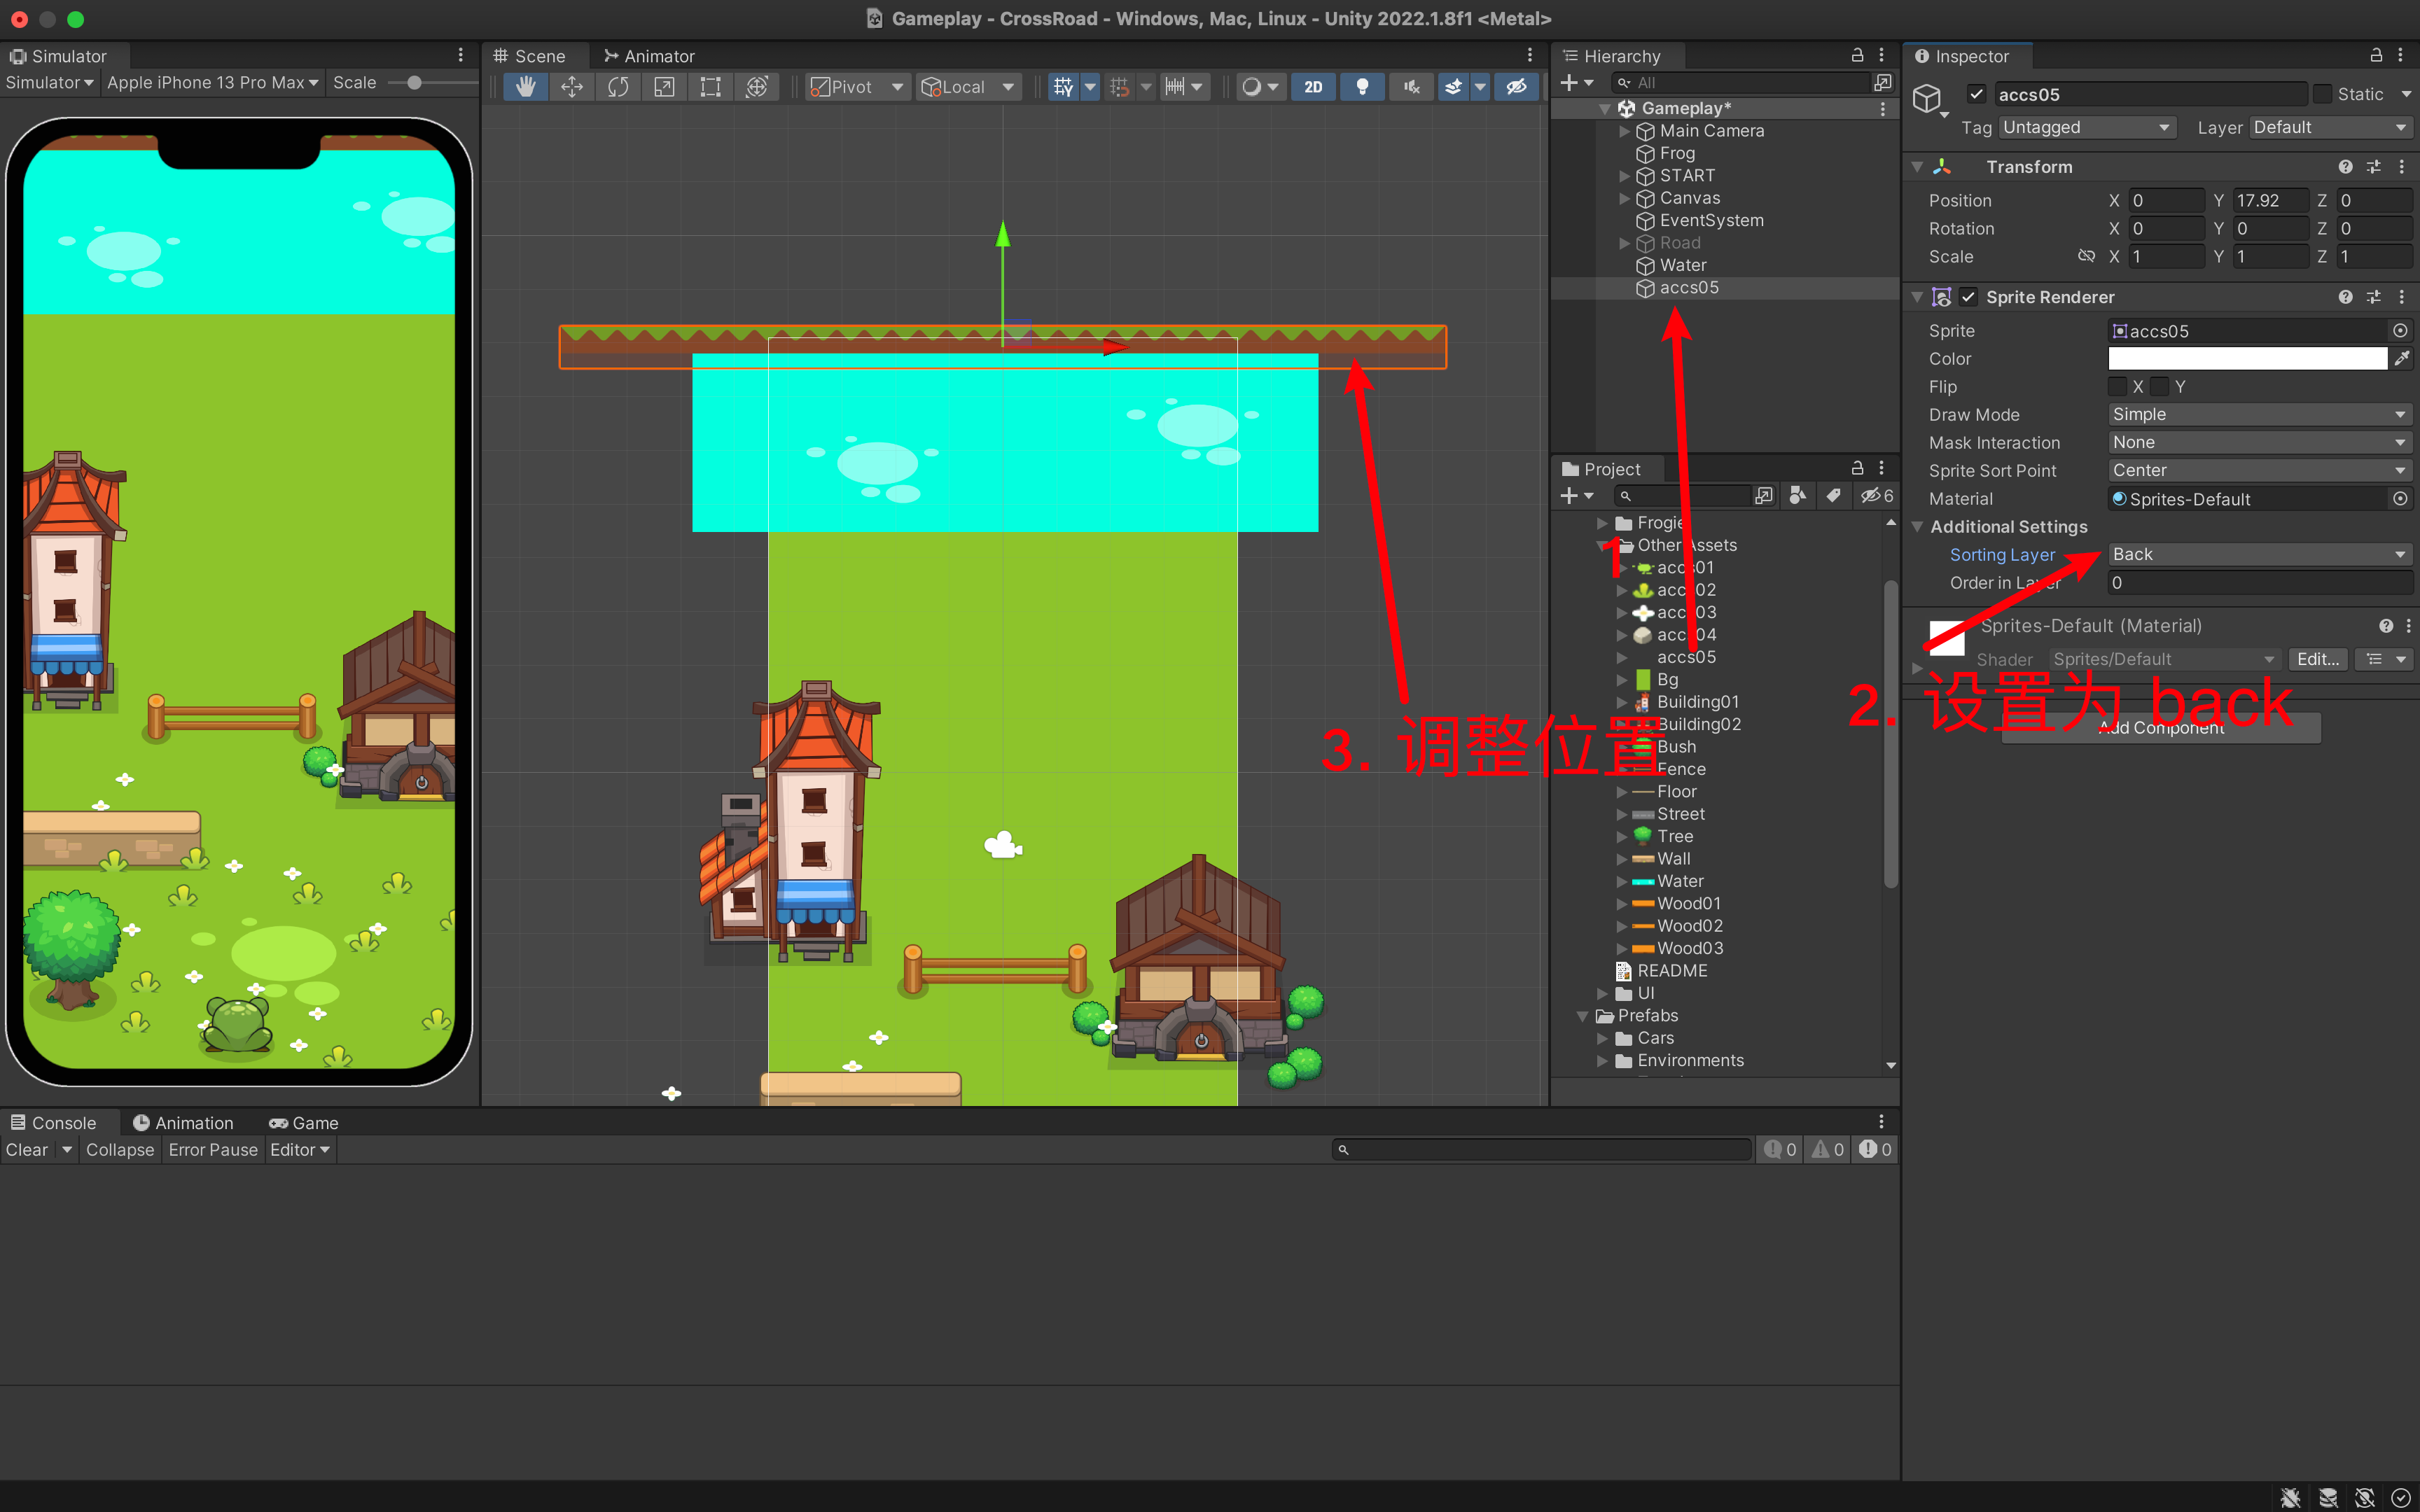This screenshot has height=1512, width=2420.
Task: Adjust the Simulator Scale slider
Action: pyautogui.click(x=432, y=83)
